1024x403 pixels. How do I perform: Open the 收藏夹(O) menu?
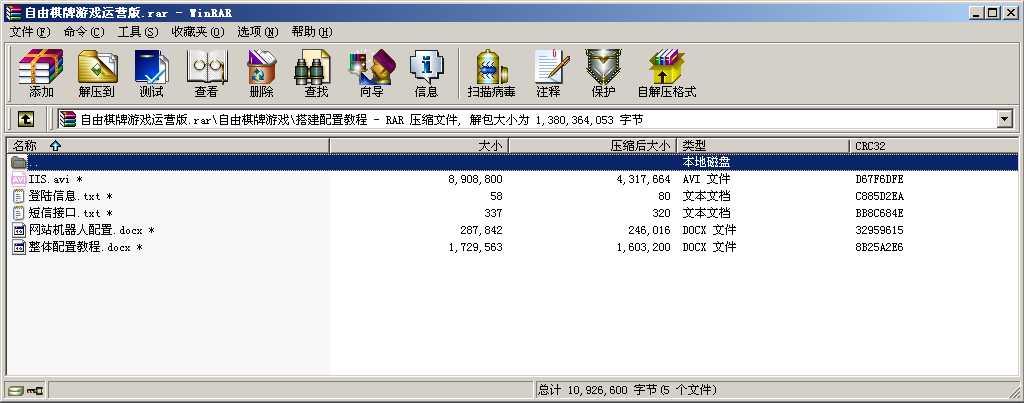click(197, 31)
